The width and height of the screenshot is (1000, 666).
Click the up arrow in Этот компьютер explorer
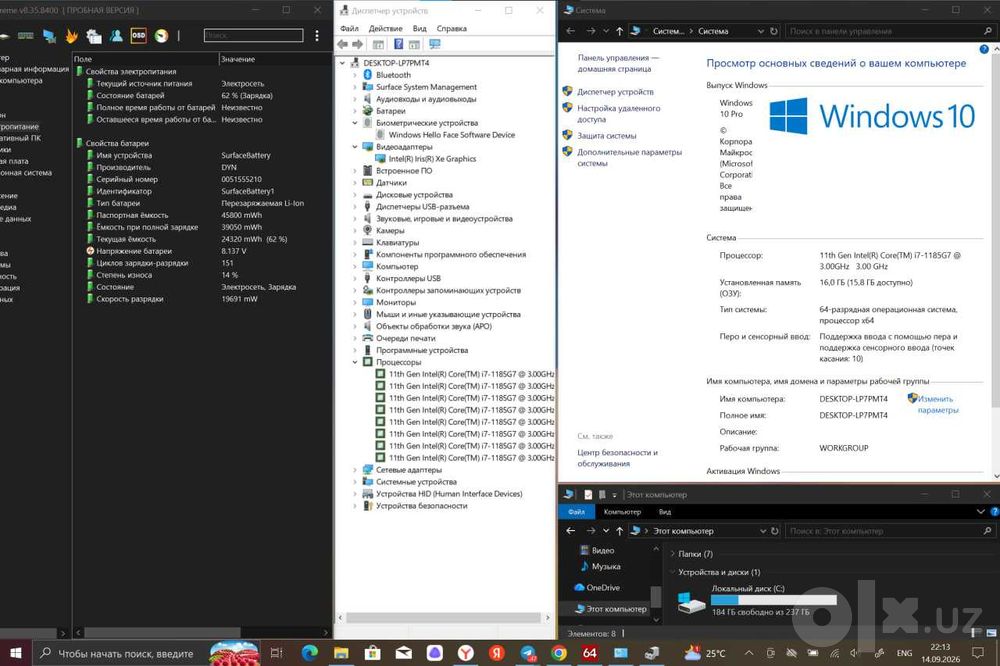[619, 531]
